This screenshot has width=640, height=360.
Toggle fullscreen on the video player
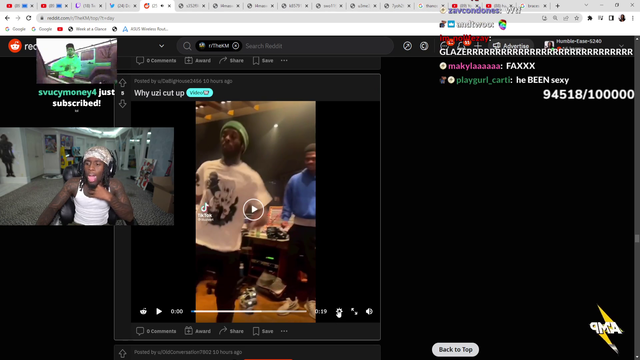tap(354, 311)
